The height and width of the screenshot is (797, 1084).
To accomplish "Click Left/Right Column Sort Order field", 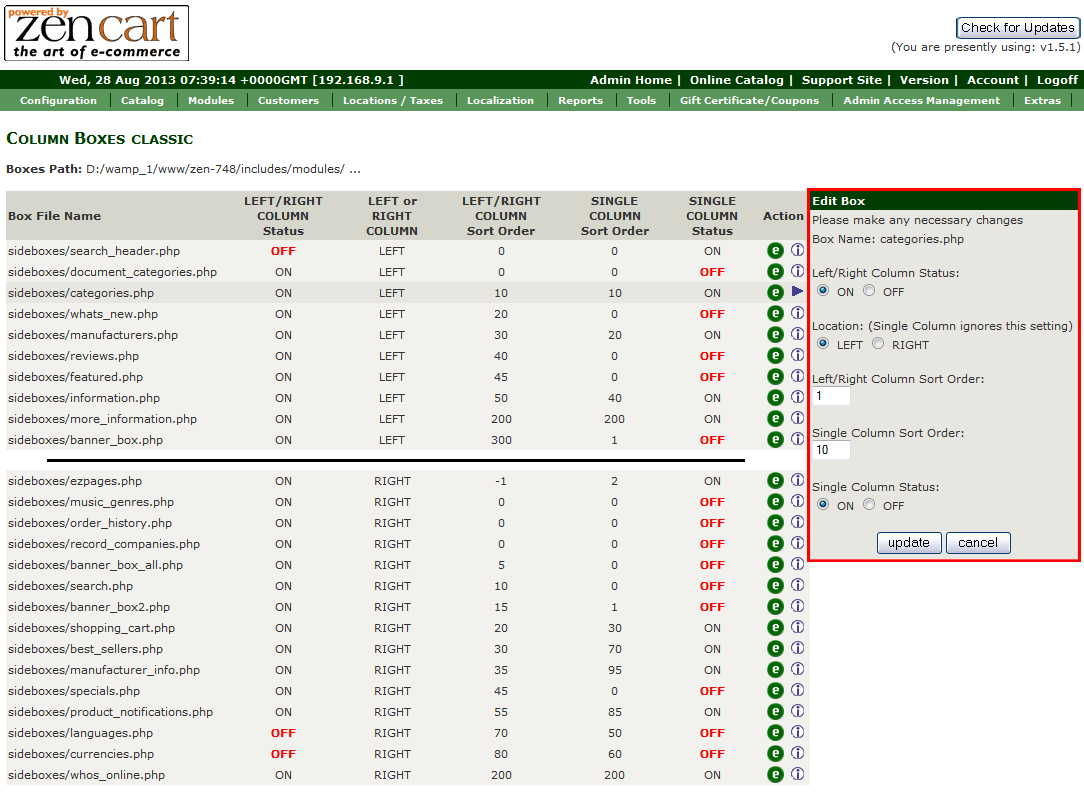I will pos(831,397).
